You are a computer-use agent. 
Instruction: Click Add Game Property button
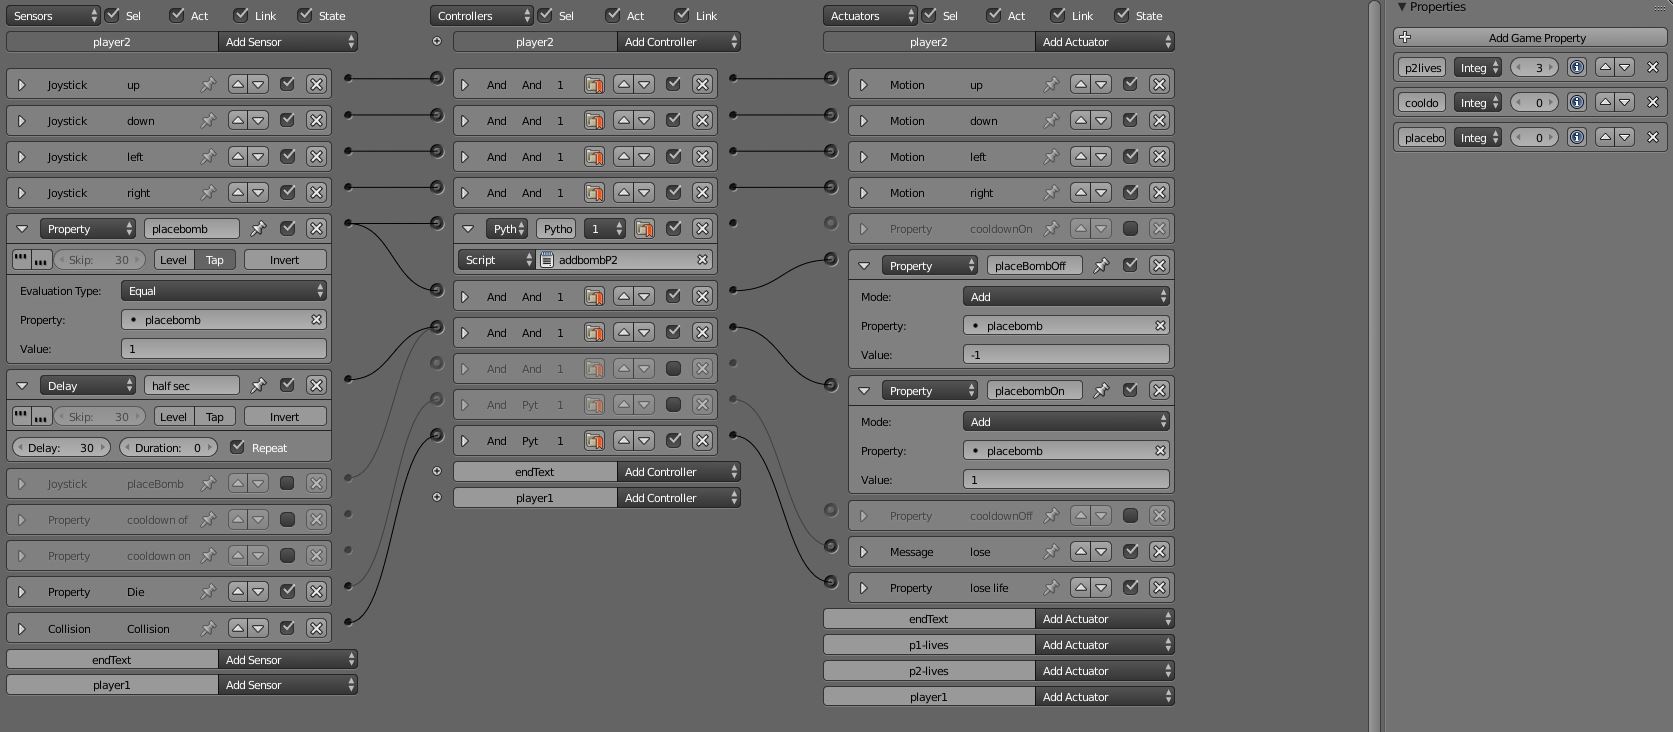1530,38
